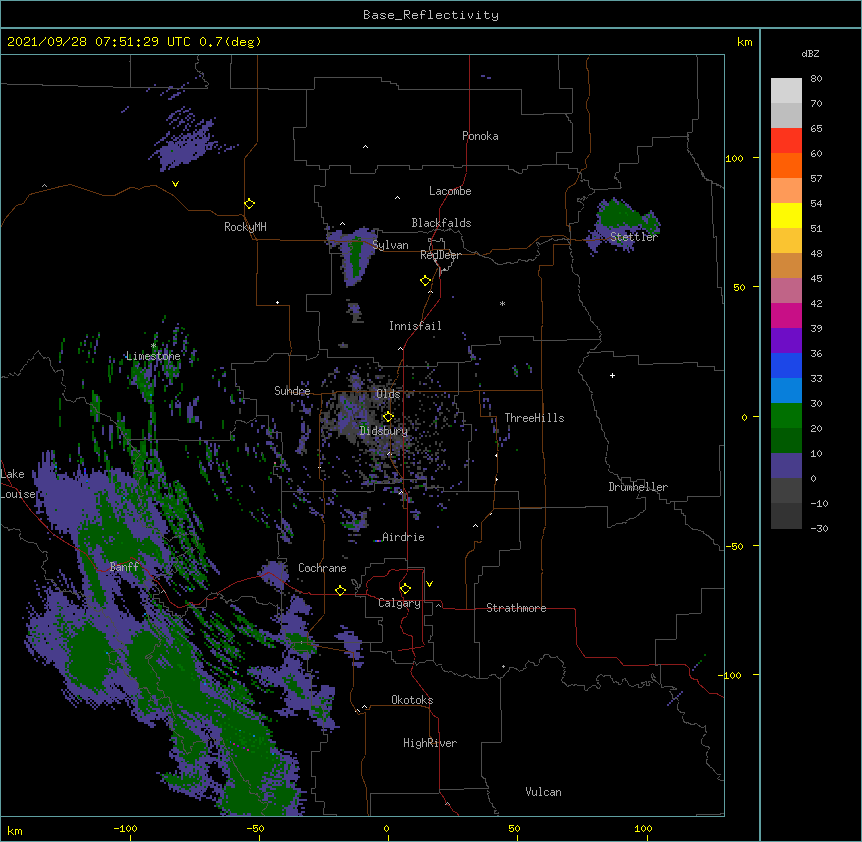
Task: Click the white asterisk marker east of Innisfail
Action: [x=502, y=303]
